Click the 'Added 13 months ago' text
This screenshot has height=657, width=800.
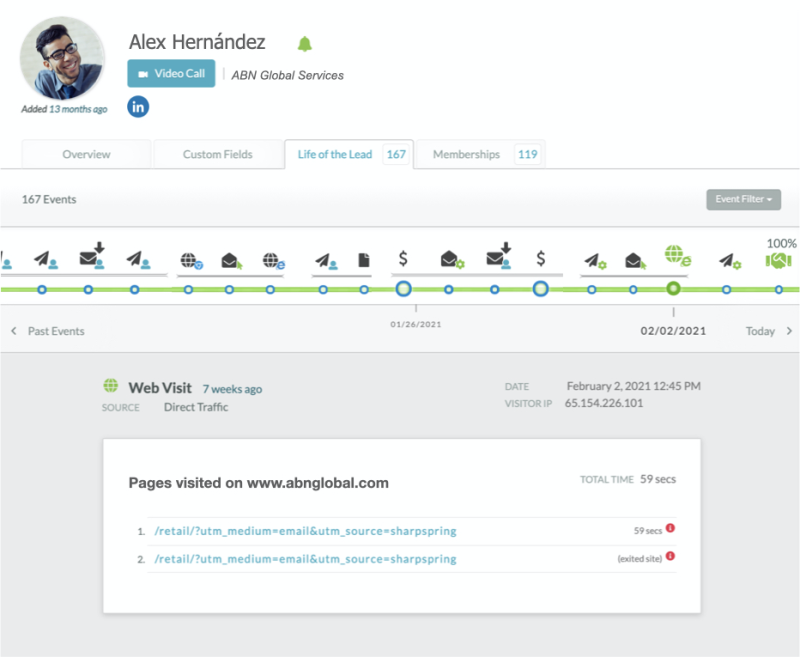[64, 109]
